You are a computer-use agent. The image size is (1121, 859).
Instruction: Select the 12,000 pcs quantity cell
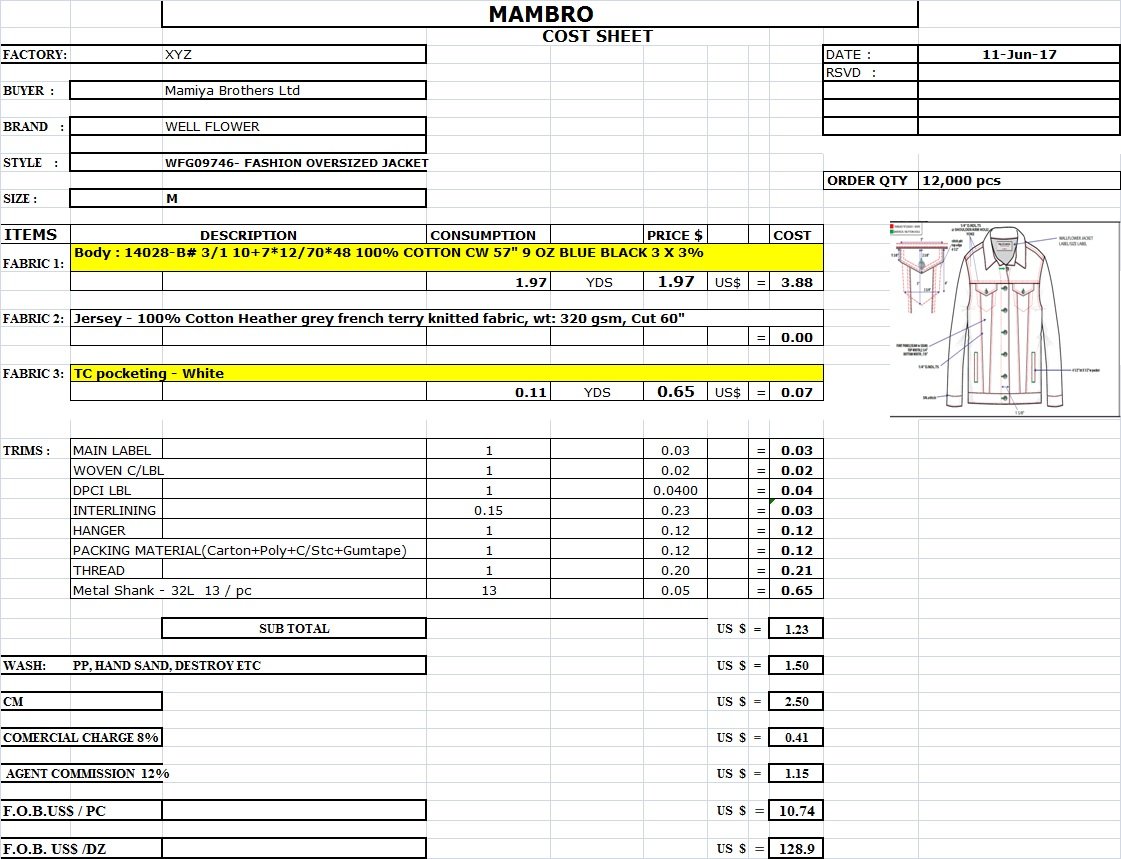(x=1019, y=180)
